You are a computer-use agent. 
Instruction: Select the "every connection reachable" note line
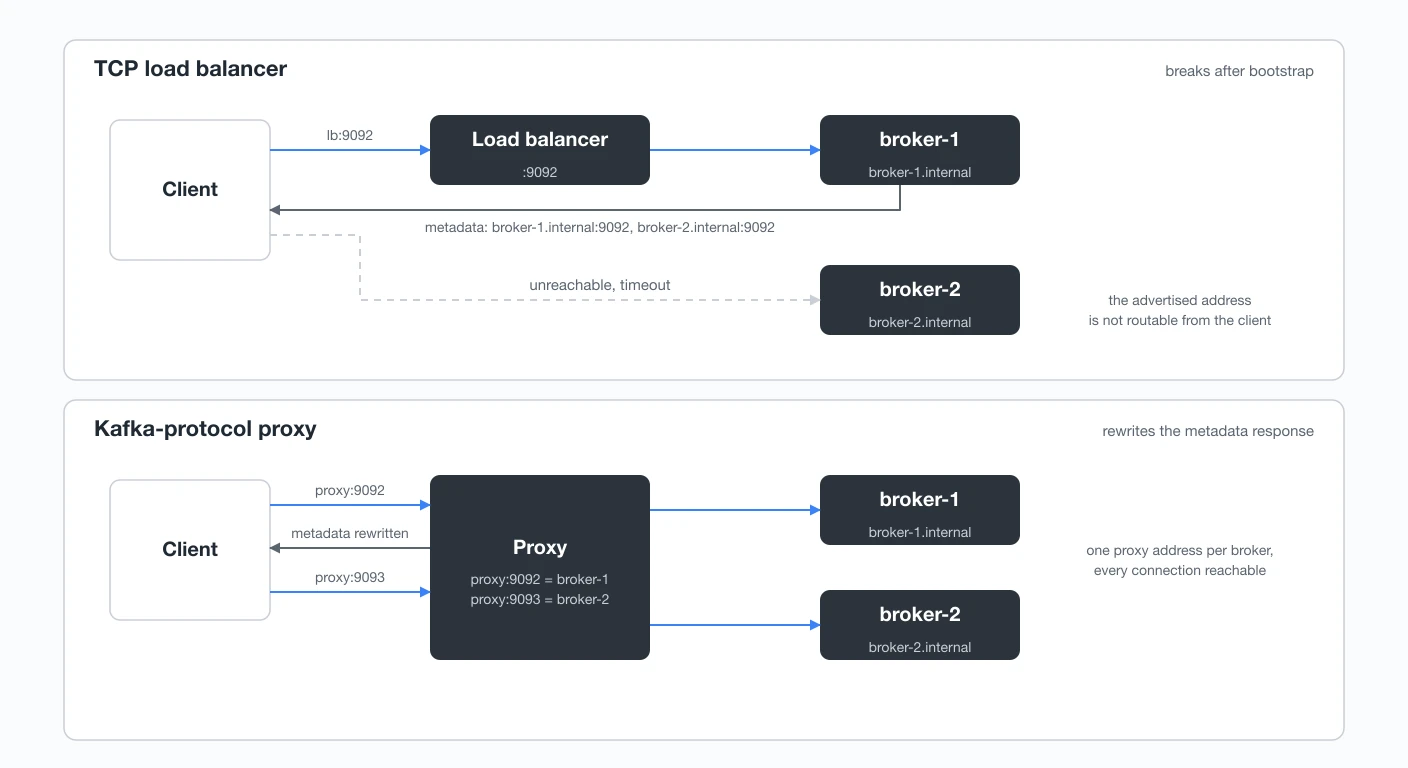[x=1180, y=571]
